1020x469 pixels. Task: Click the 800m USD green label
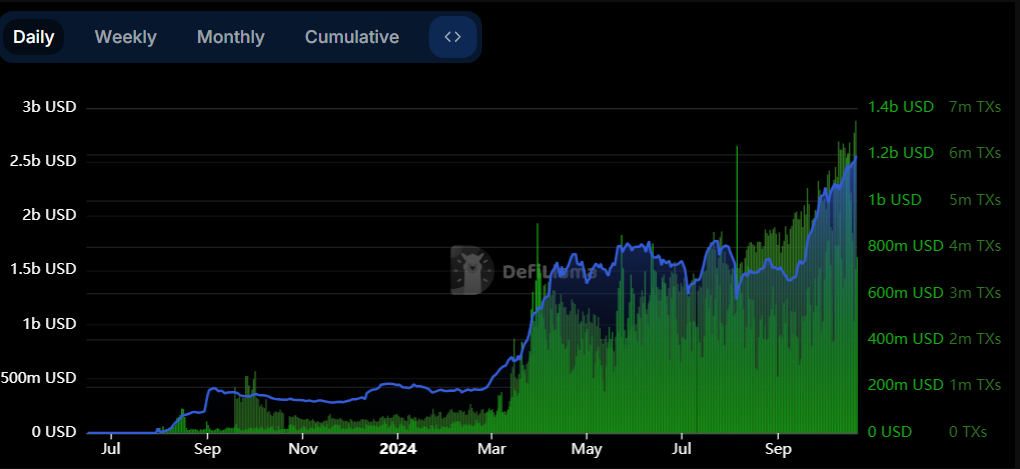(x=906, y=246)
